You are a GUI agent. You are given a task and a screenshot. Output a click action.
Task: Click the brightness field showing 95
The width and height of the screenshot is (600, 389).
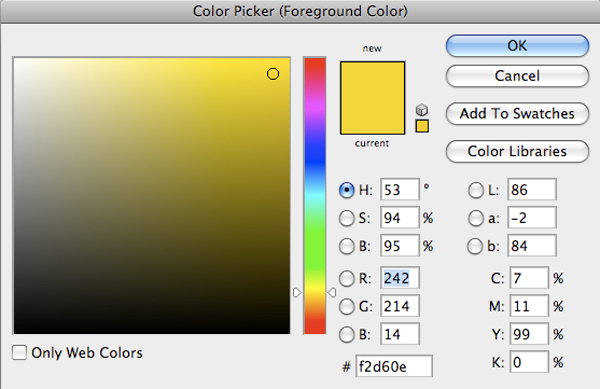[399, 246]
